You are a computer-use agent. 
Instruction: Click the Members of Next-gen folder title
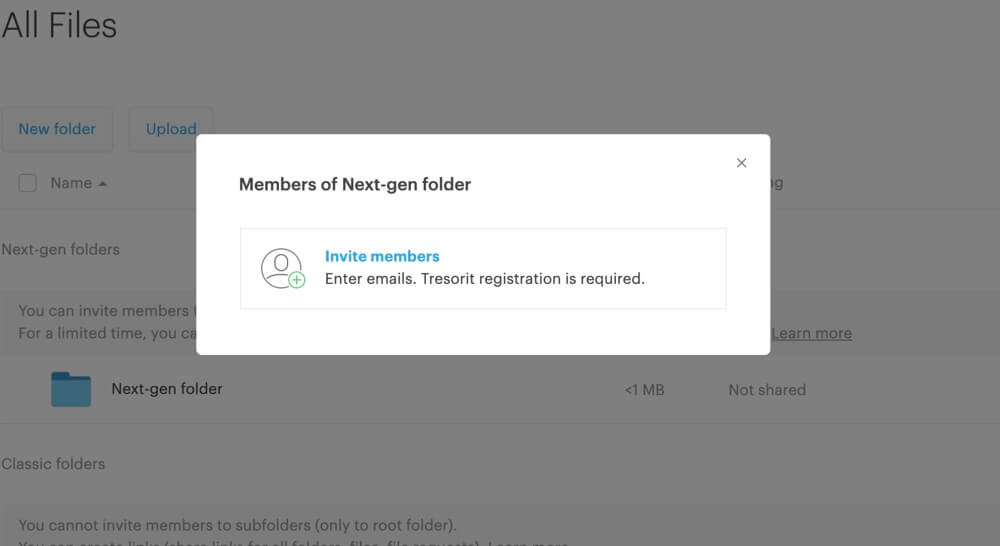pos(355,184)
